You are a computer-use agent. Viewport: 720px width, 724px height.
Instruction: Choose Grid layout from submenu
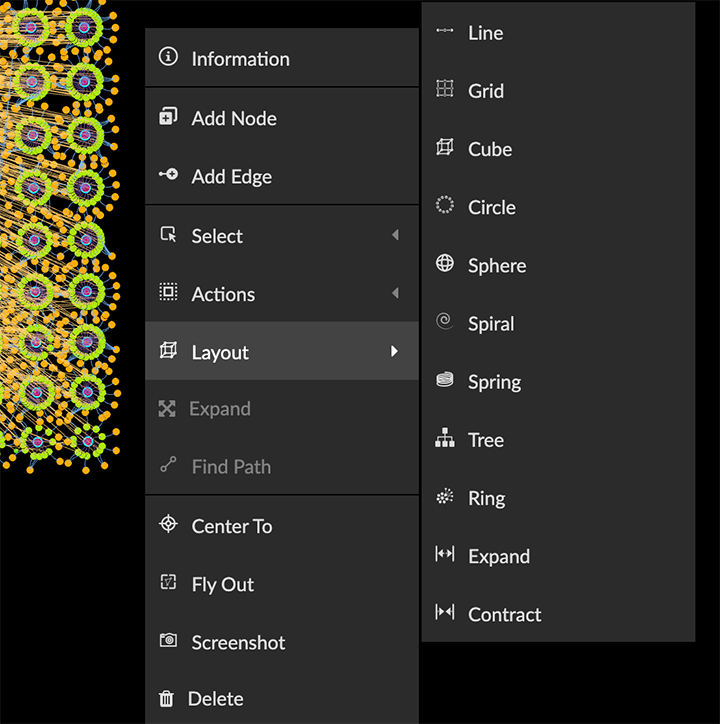coord(486,91)
